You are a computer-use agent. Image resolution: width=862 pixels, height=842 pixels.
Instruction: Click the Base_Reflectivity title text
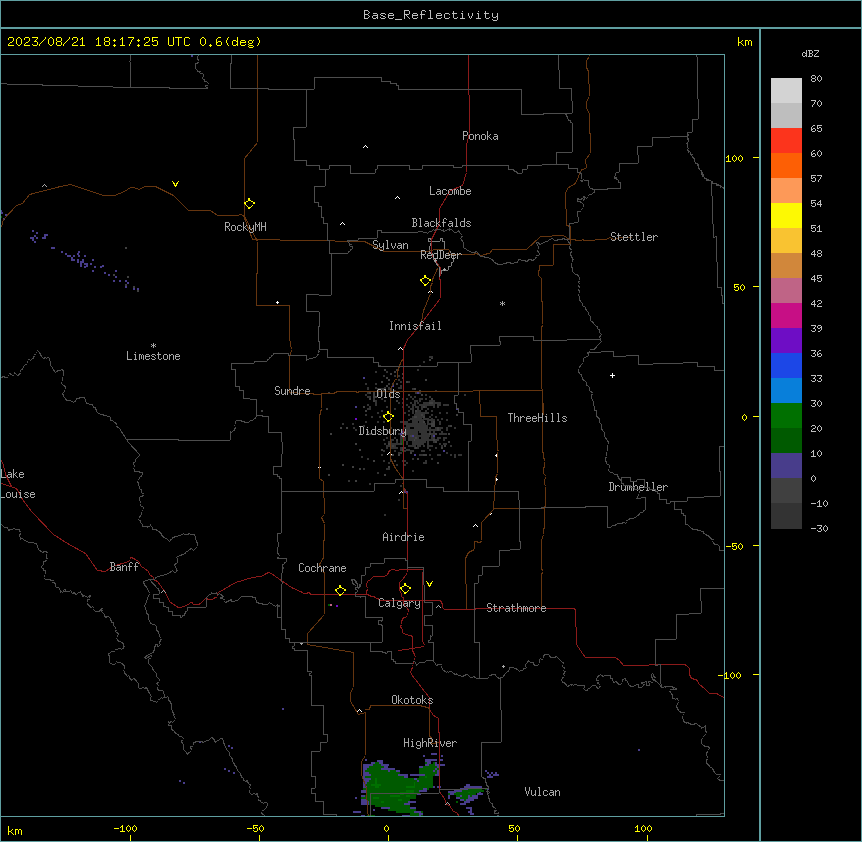coord(431,15)
